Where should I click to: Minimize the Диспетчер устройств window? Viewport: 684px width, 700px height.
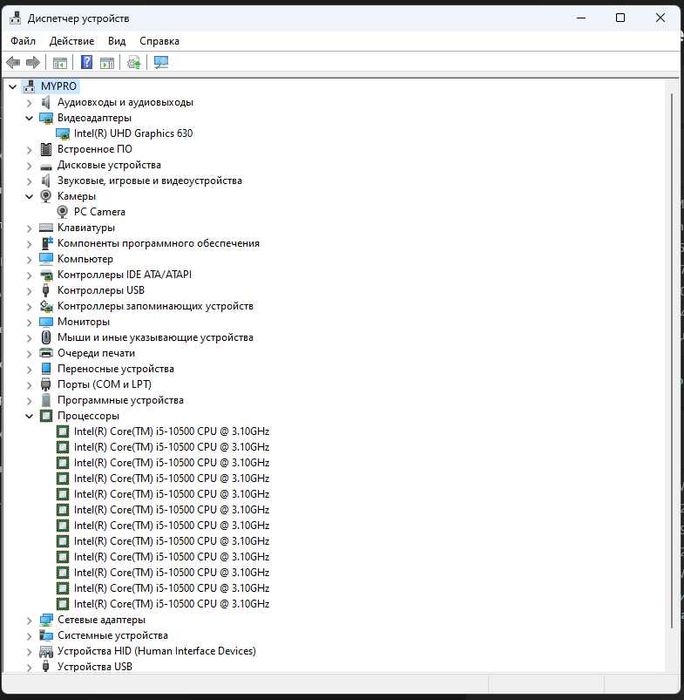581,18
